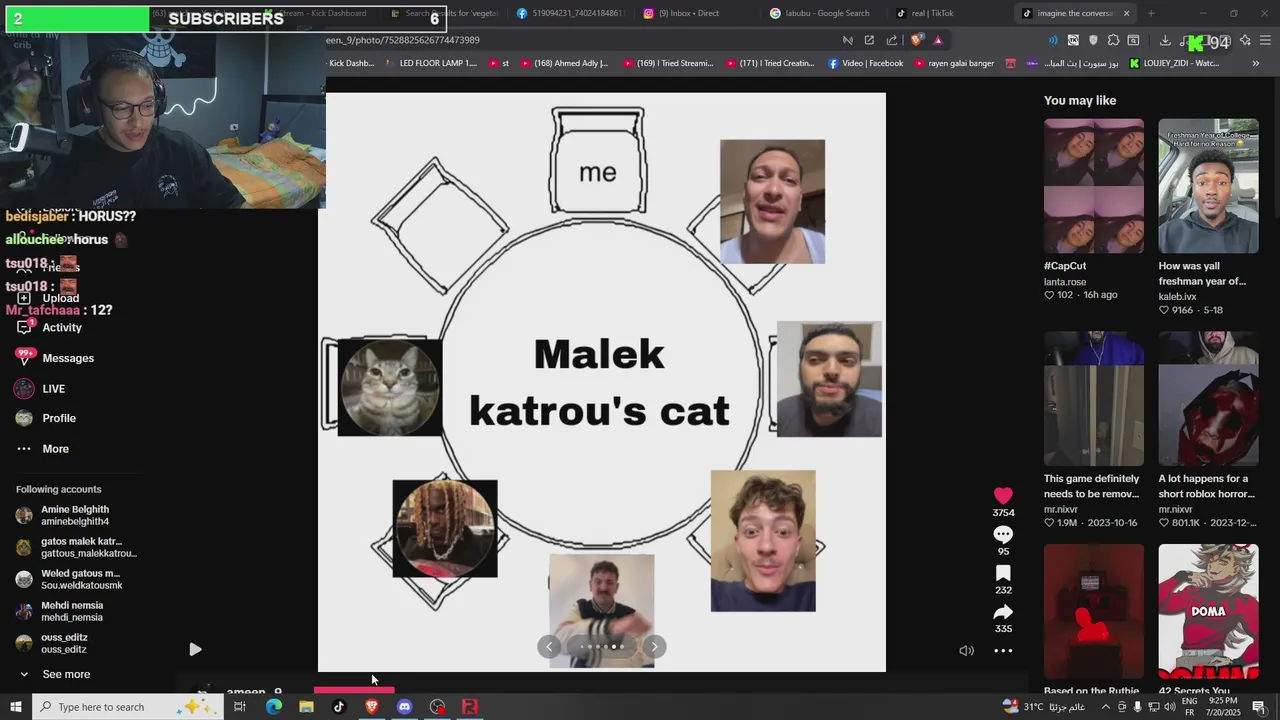
Task: Like the post with the heart icon
Action: click(x=1003, y=495)
